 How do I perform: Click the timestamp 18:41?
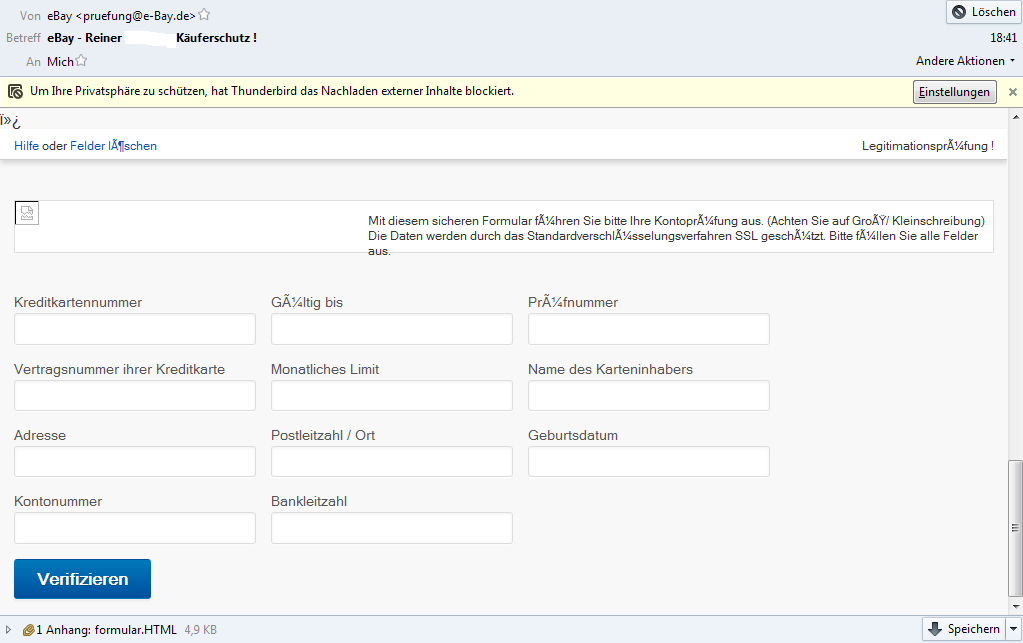pos(1003,38)
